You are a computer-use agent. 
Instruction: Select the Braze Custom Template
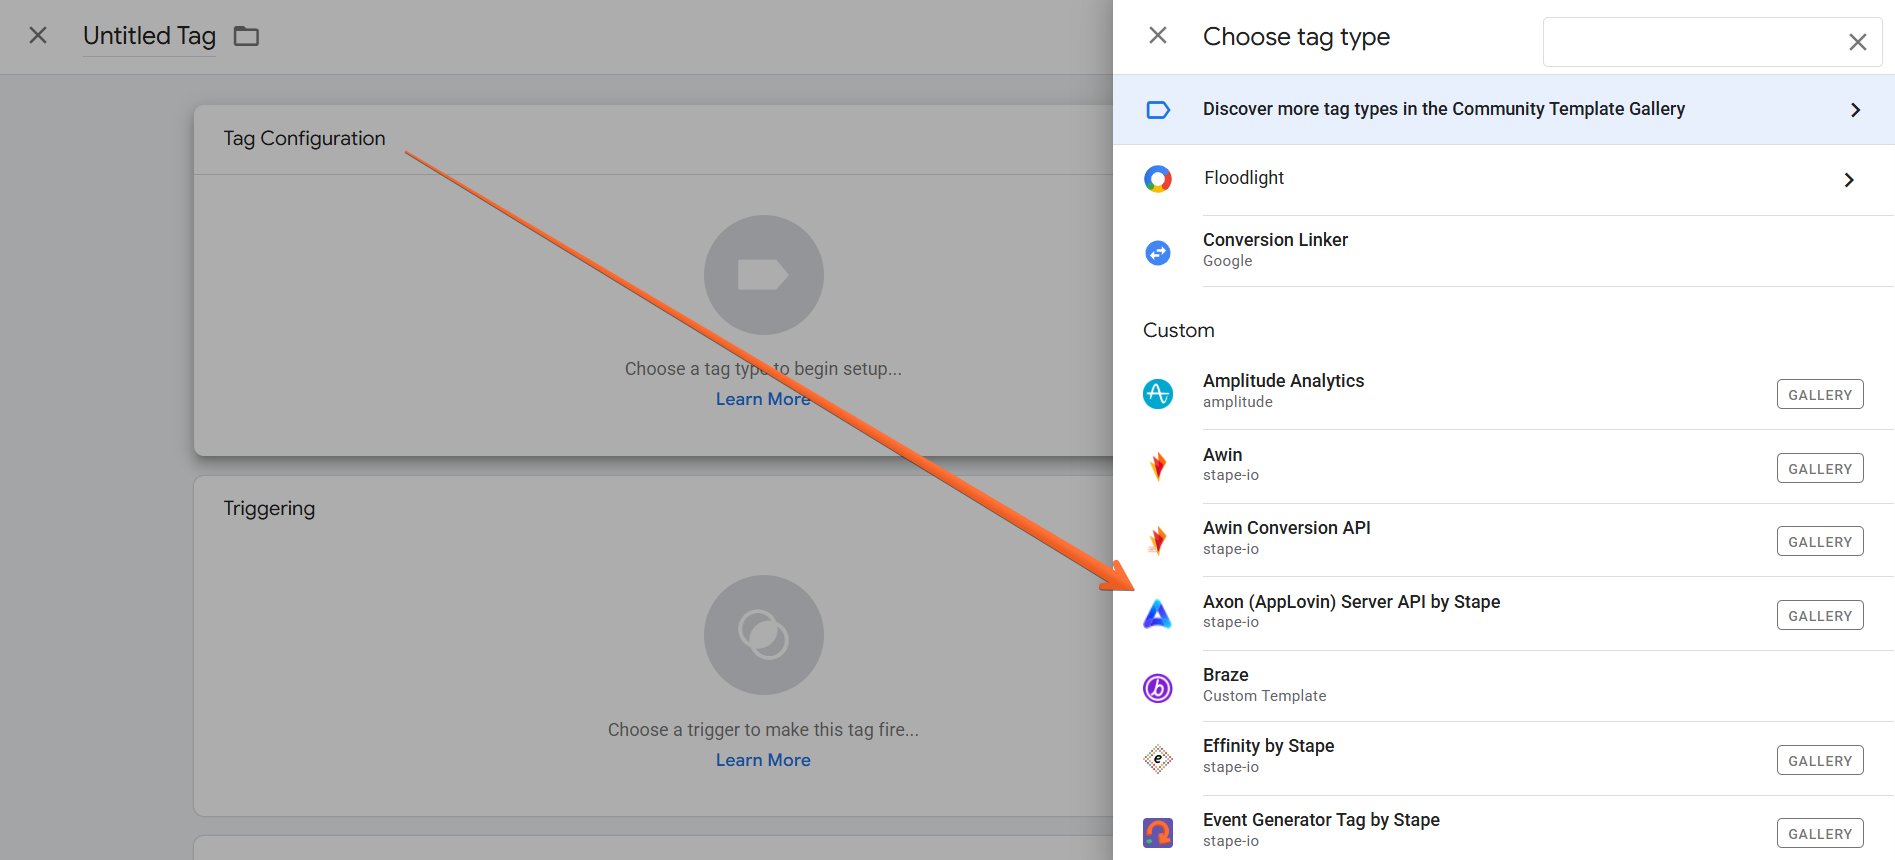click(x=1504, y=686)
